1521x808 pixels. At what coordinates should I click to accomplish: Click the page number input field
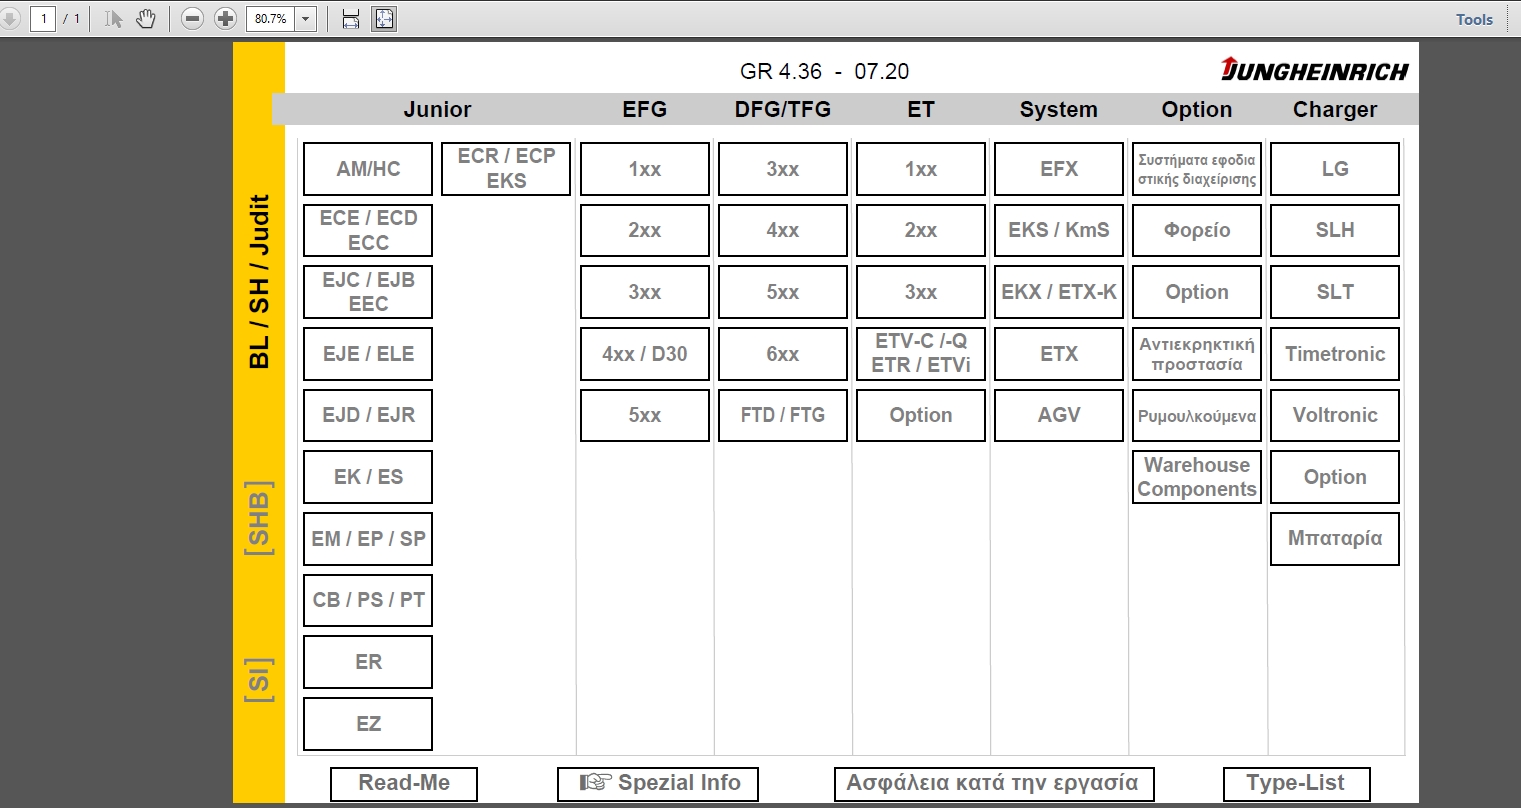(x=43, y=18)
